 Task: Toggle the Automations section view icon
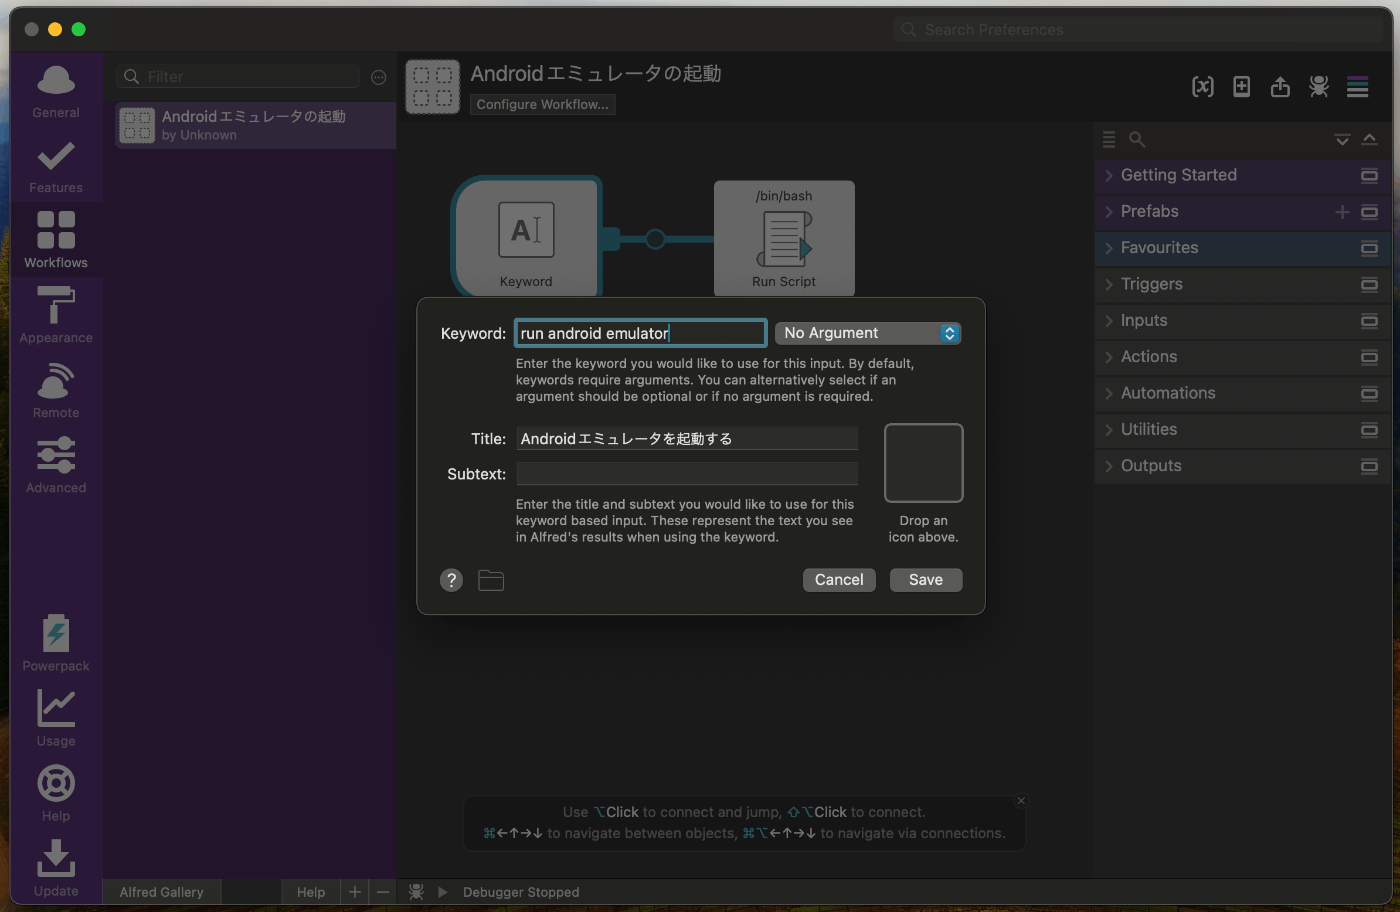click(1369, 393)
